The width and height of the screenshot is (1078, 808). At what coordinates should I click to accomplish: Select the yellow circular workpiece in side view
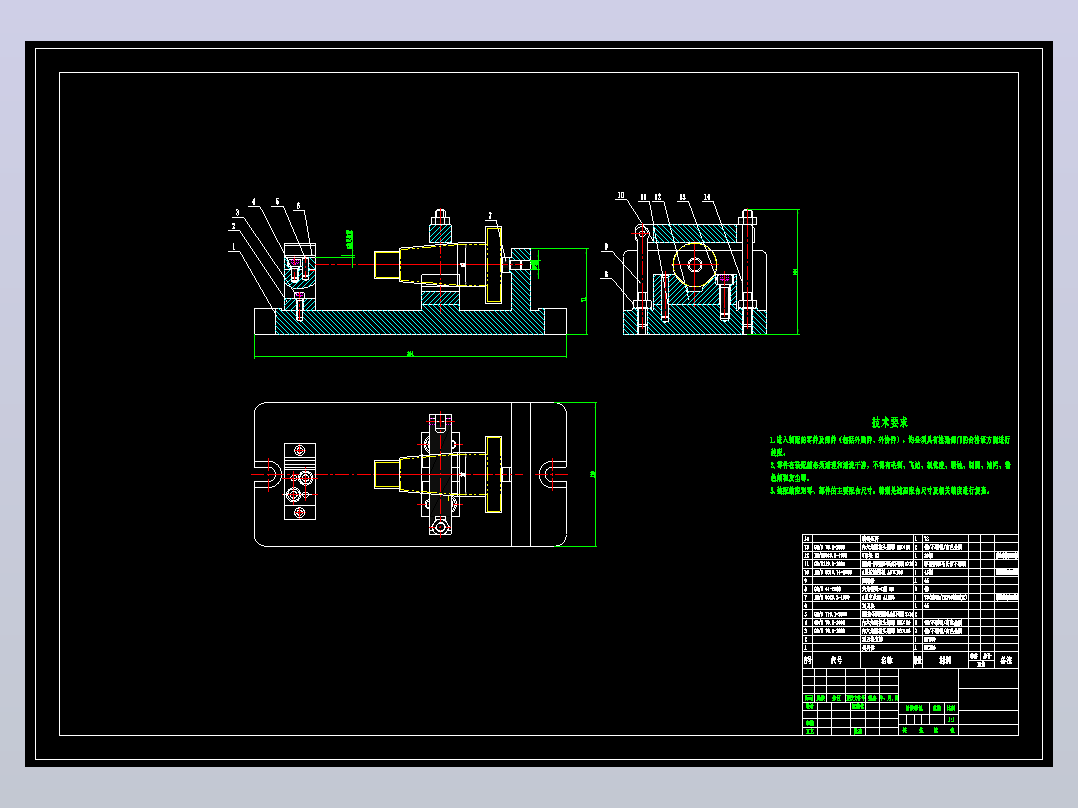pos(694,264)
